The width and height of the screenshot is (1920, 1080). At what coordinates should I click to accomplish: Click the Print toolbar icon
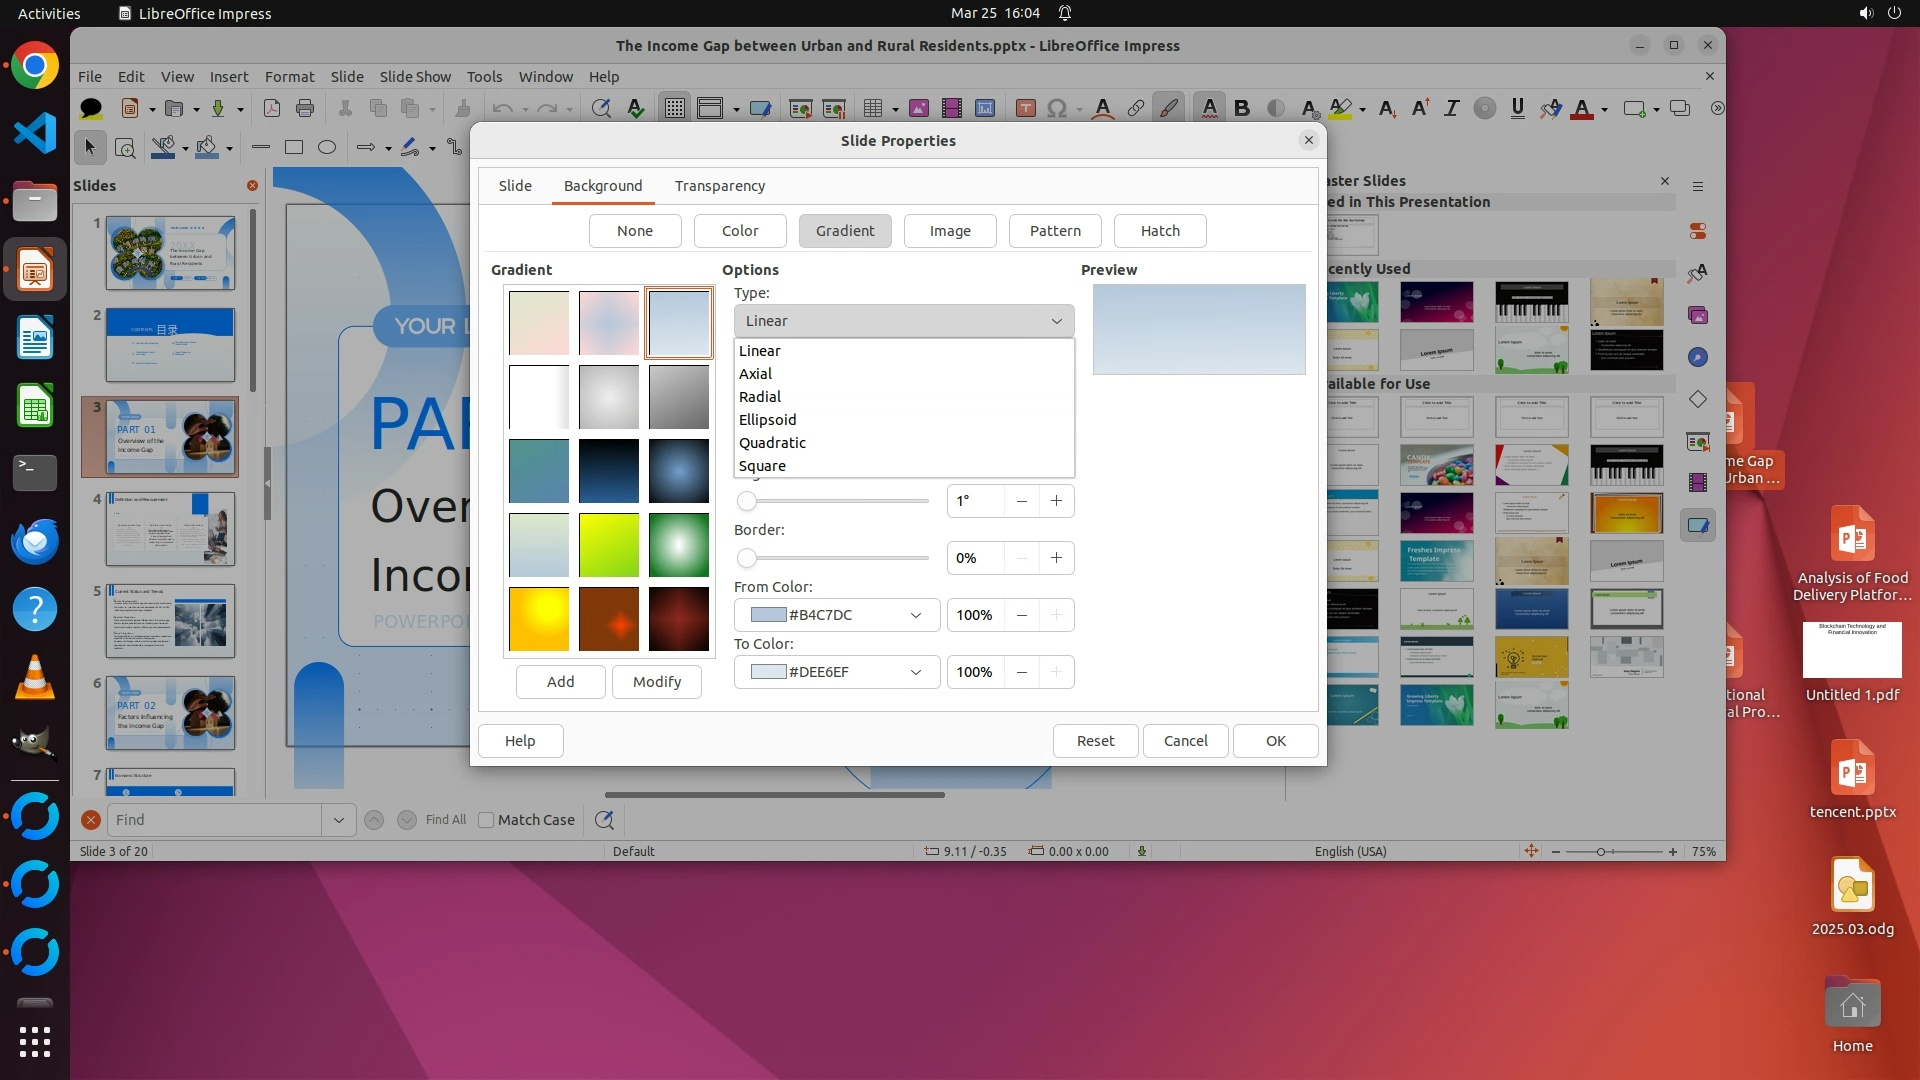pyautogui.click(x=305, y=108)
